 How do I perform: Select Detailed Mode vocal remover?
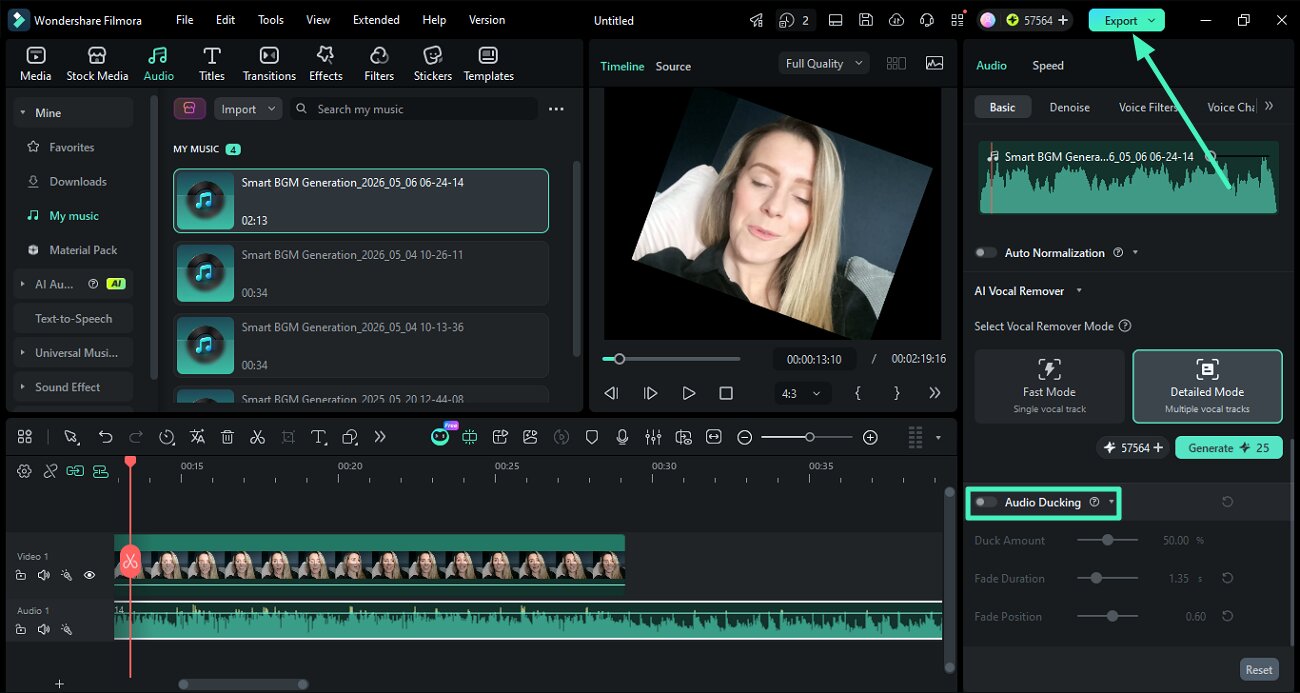click(1207, 386)
